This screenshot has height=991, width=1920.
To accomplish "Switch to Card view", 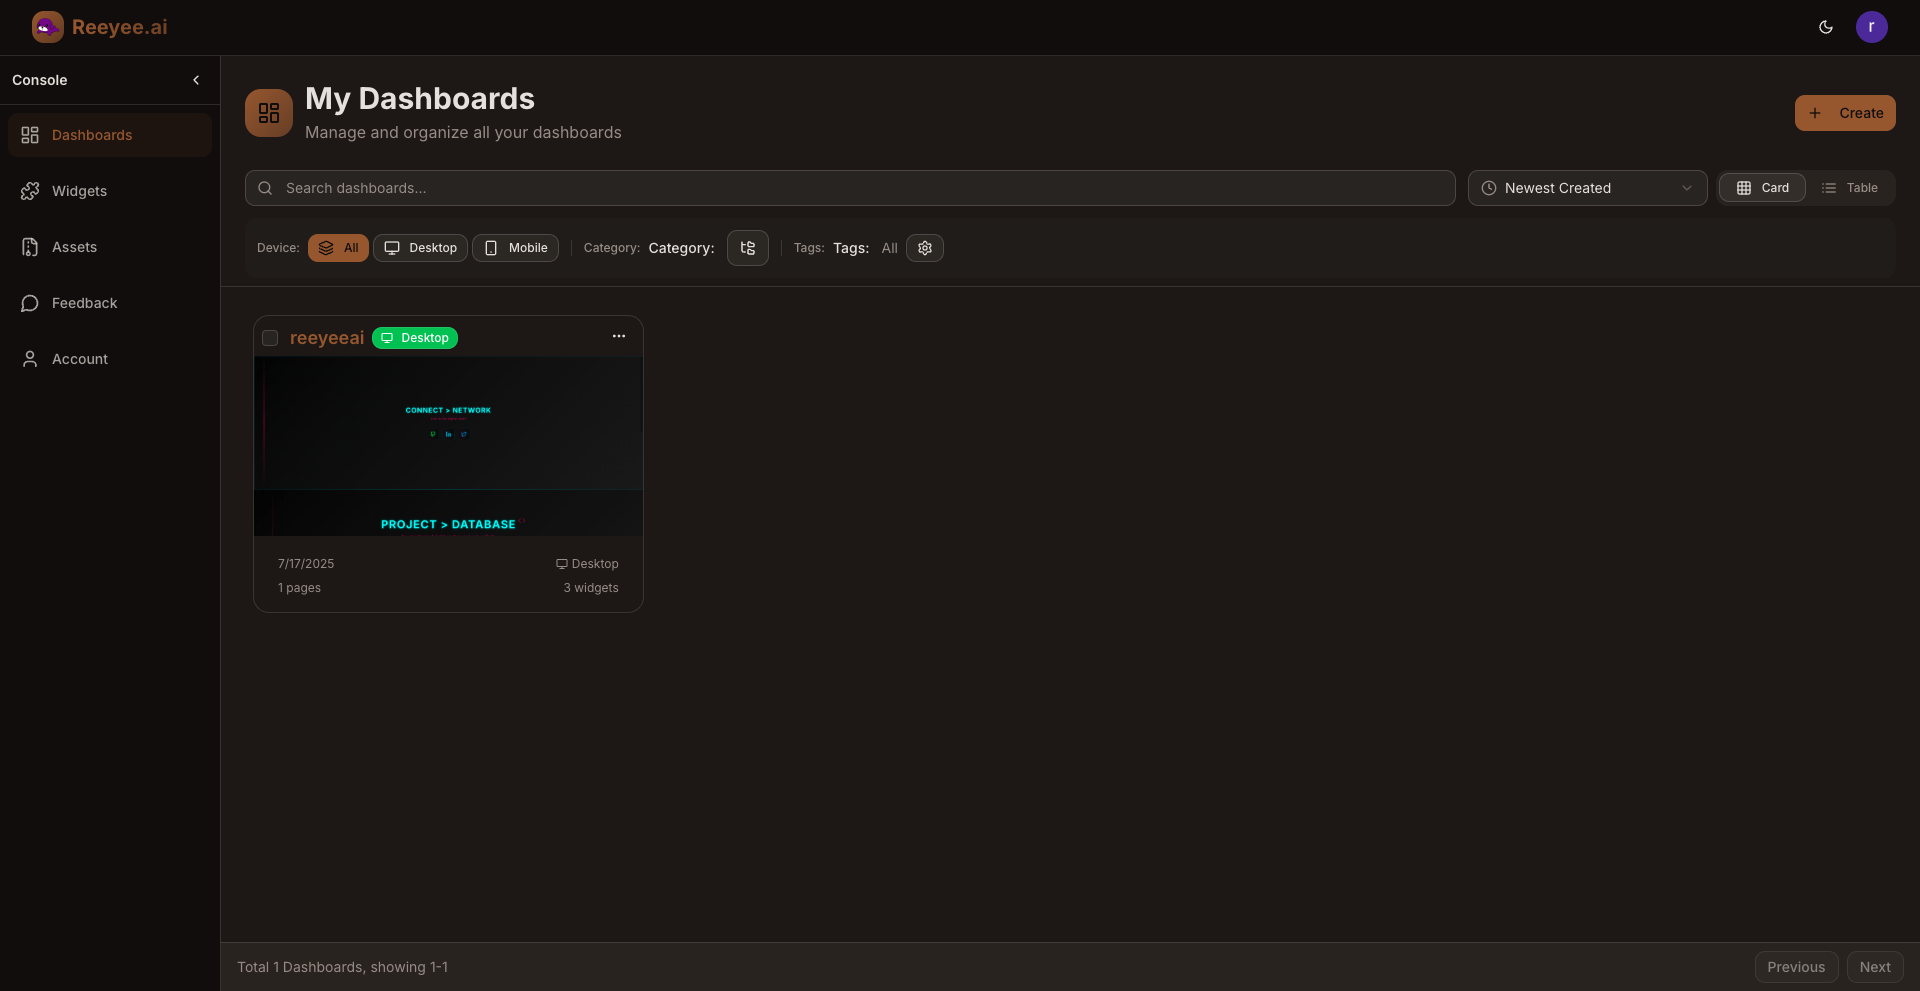I will (x=1762, y=188).
